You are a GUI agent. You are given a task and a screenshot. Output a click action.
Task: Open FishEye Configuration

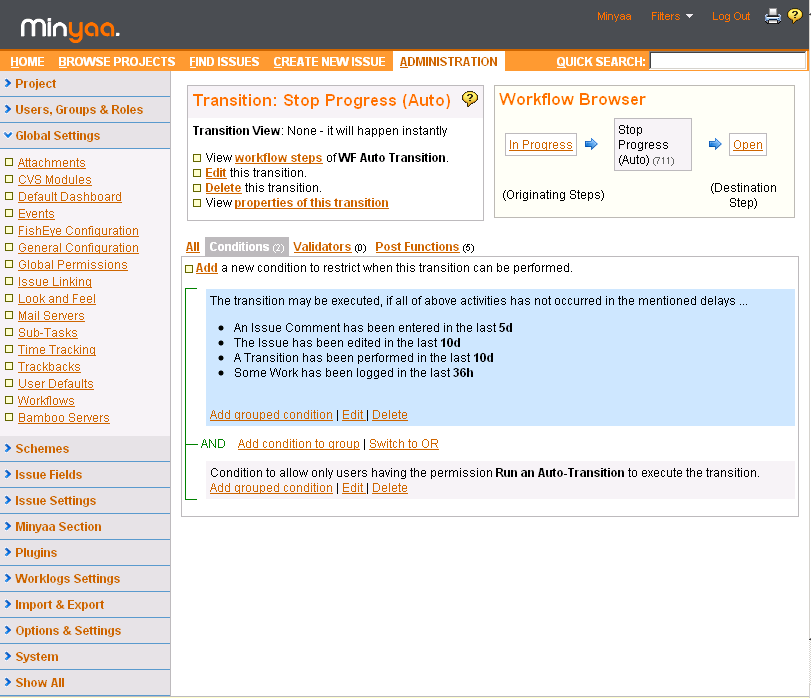click(x=79, y=231)
